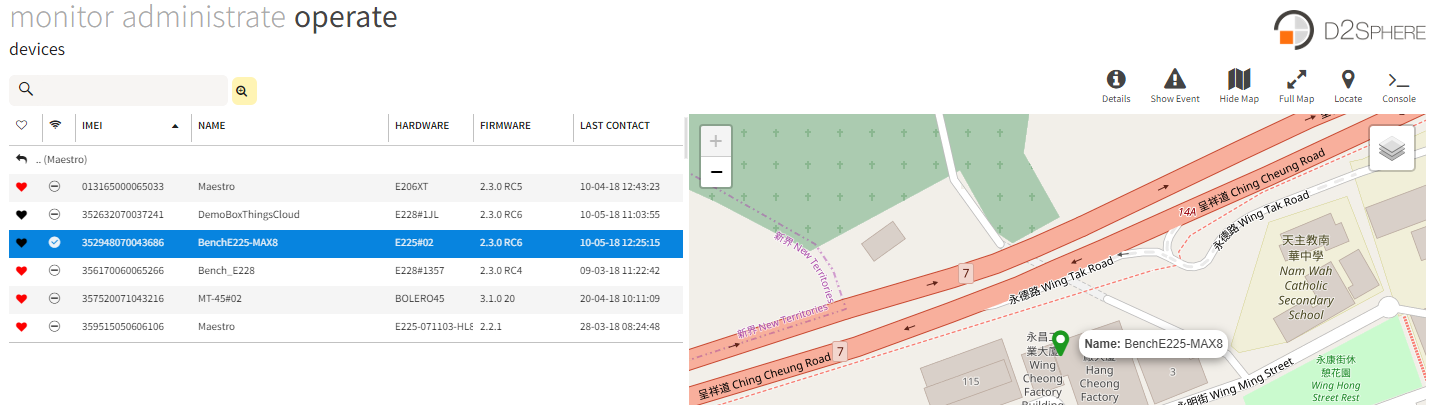Click hardware value E206XT

[411, 187]
